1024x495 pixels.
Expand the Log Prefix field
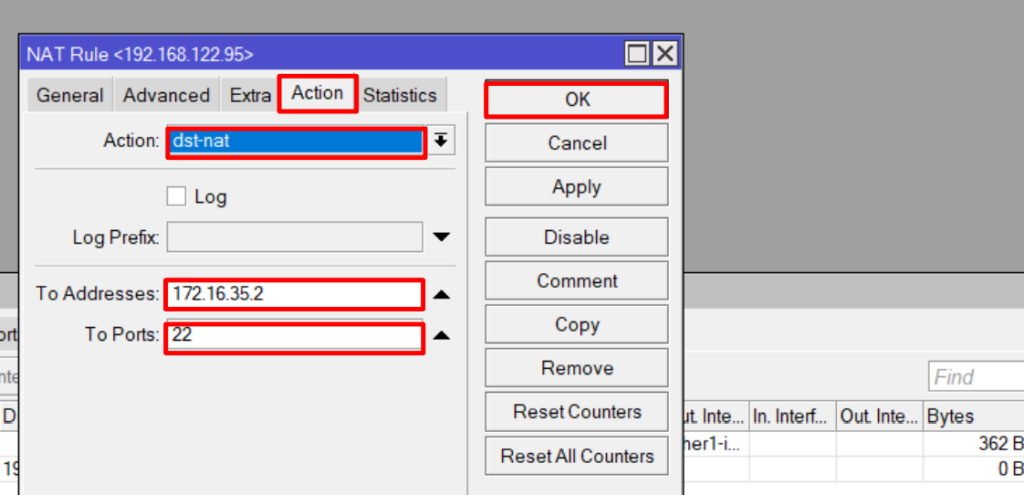[x=442, y=238]
